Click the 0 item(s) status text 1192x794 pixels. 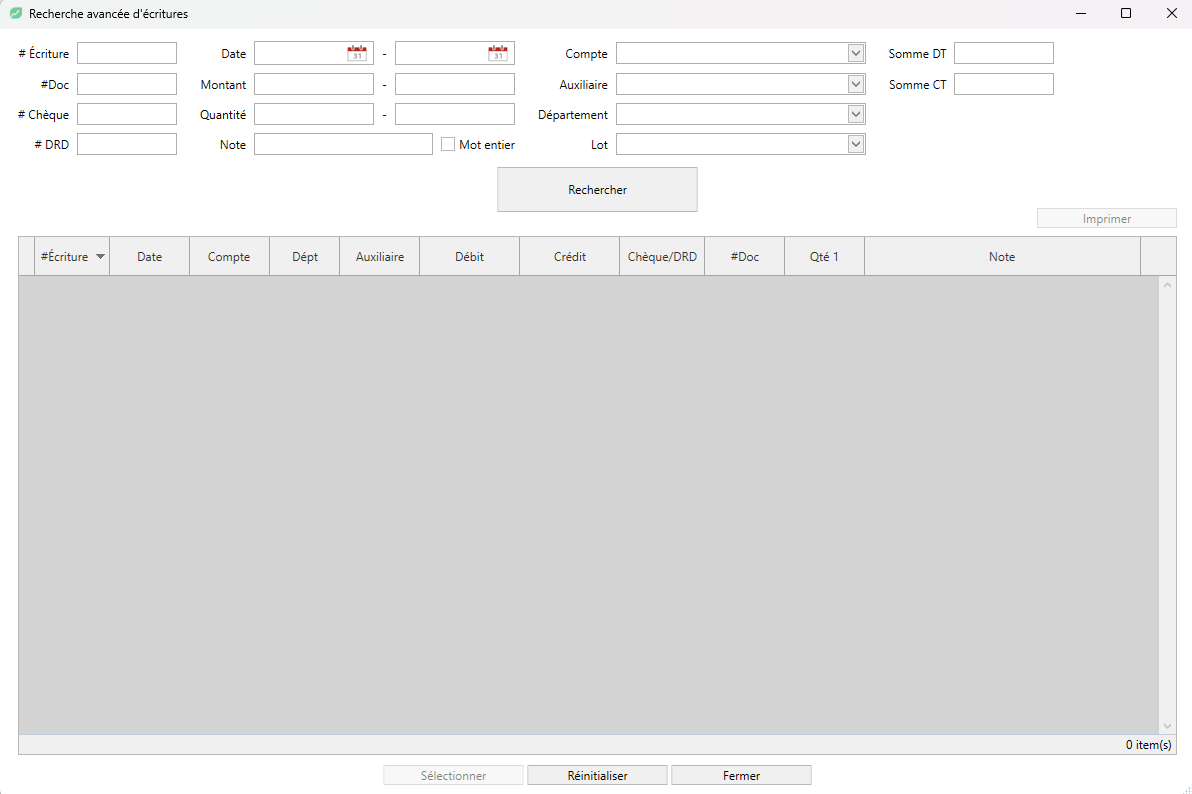pyautogui.click(x=1149, y=745)
